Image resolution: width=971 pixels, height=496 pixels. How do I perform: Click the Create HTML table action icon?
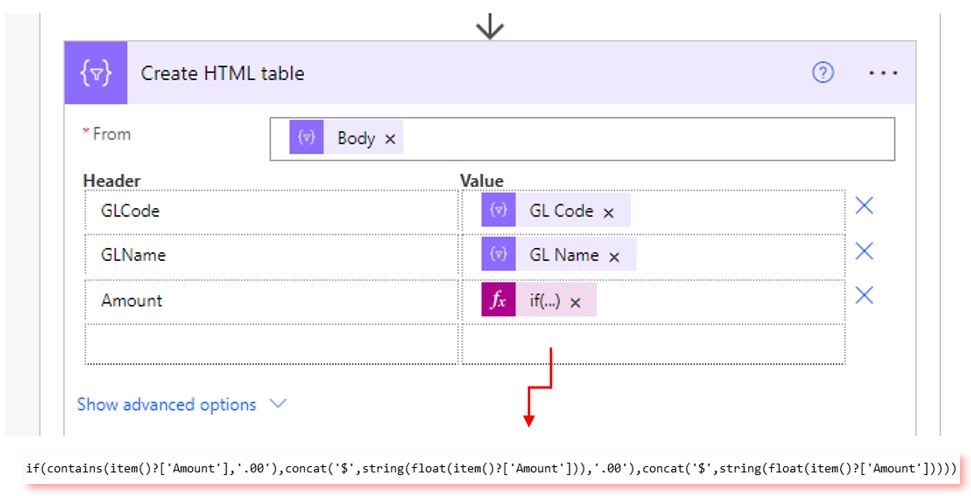(x=96, y=73)
